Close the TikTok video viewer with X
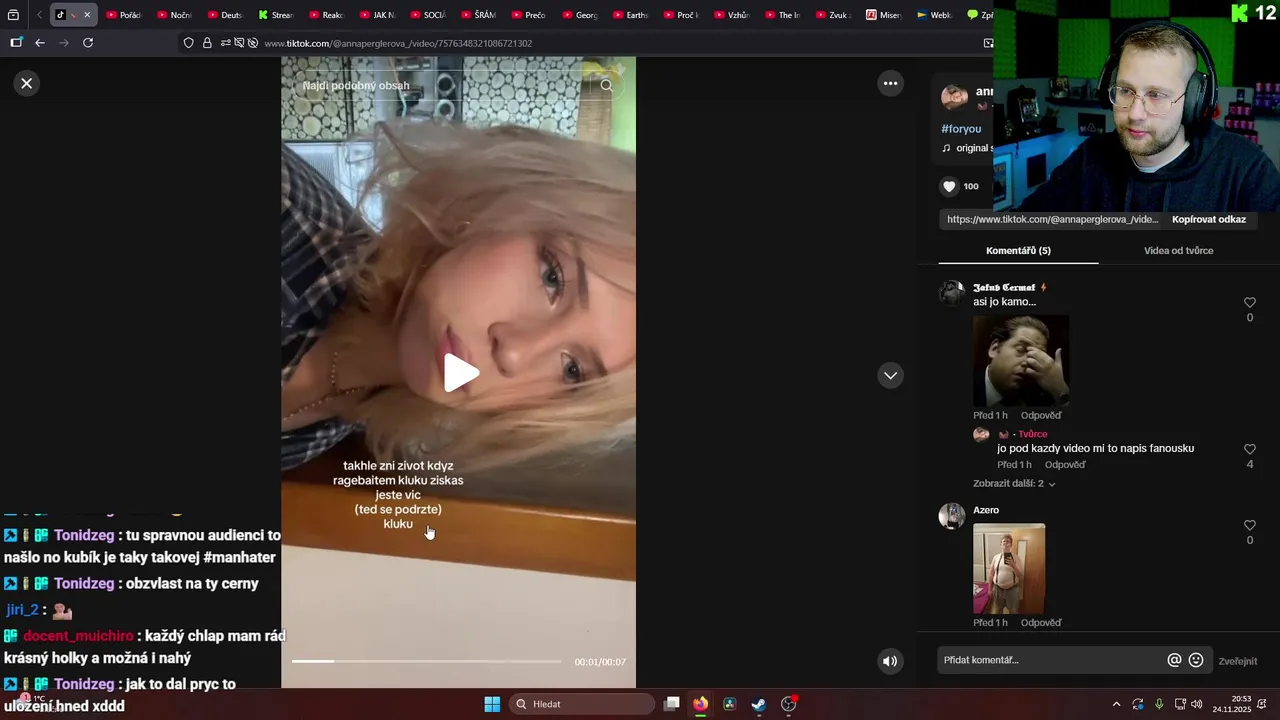1280x720 pixels. pos(27,83)
